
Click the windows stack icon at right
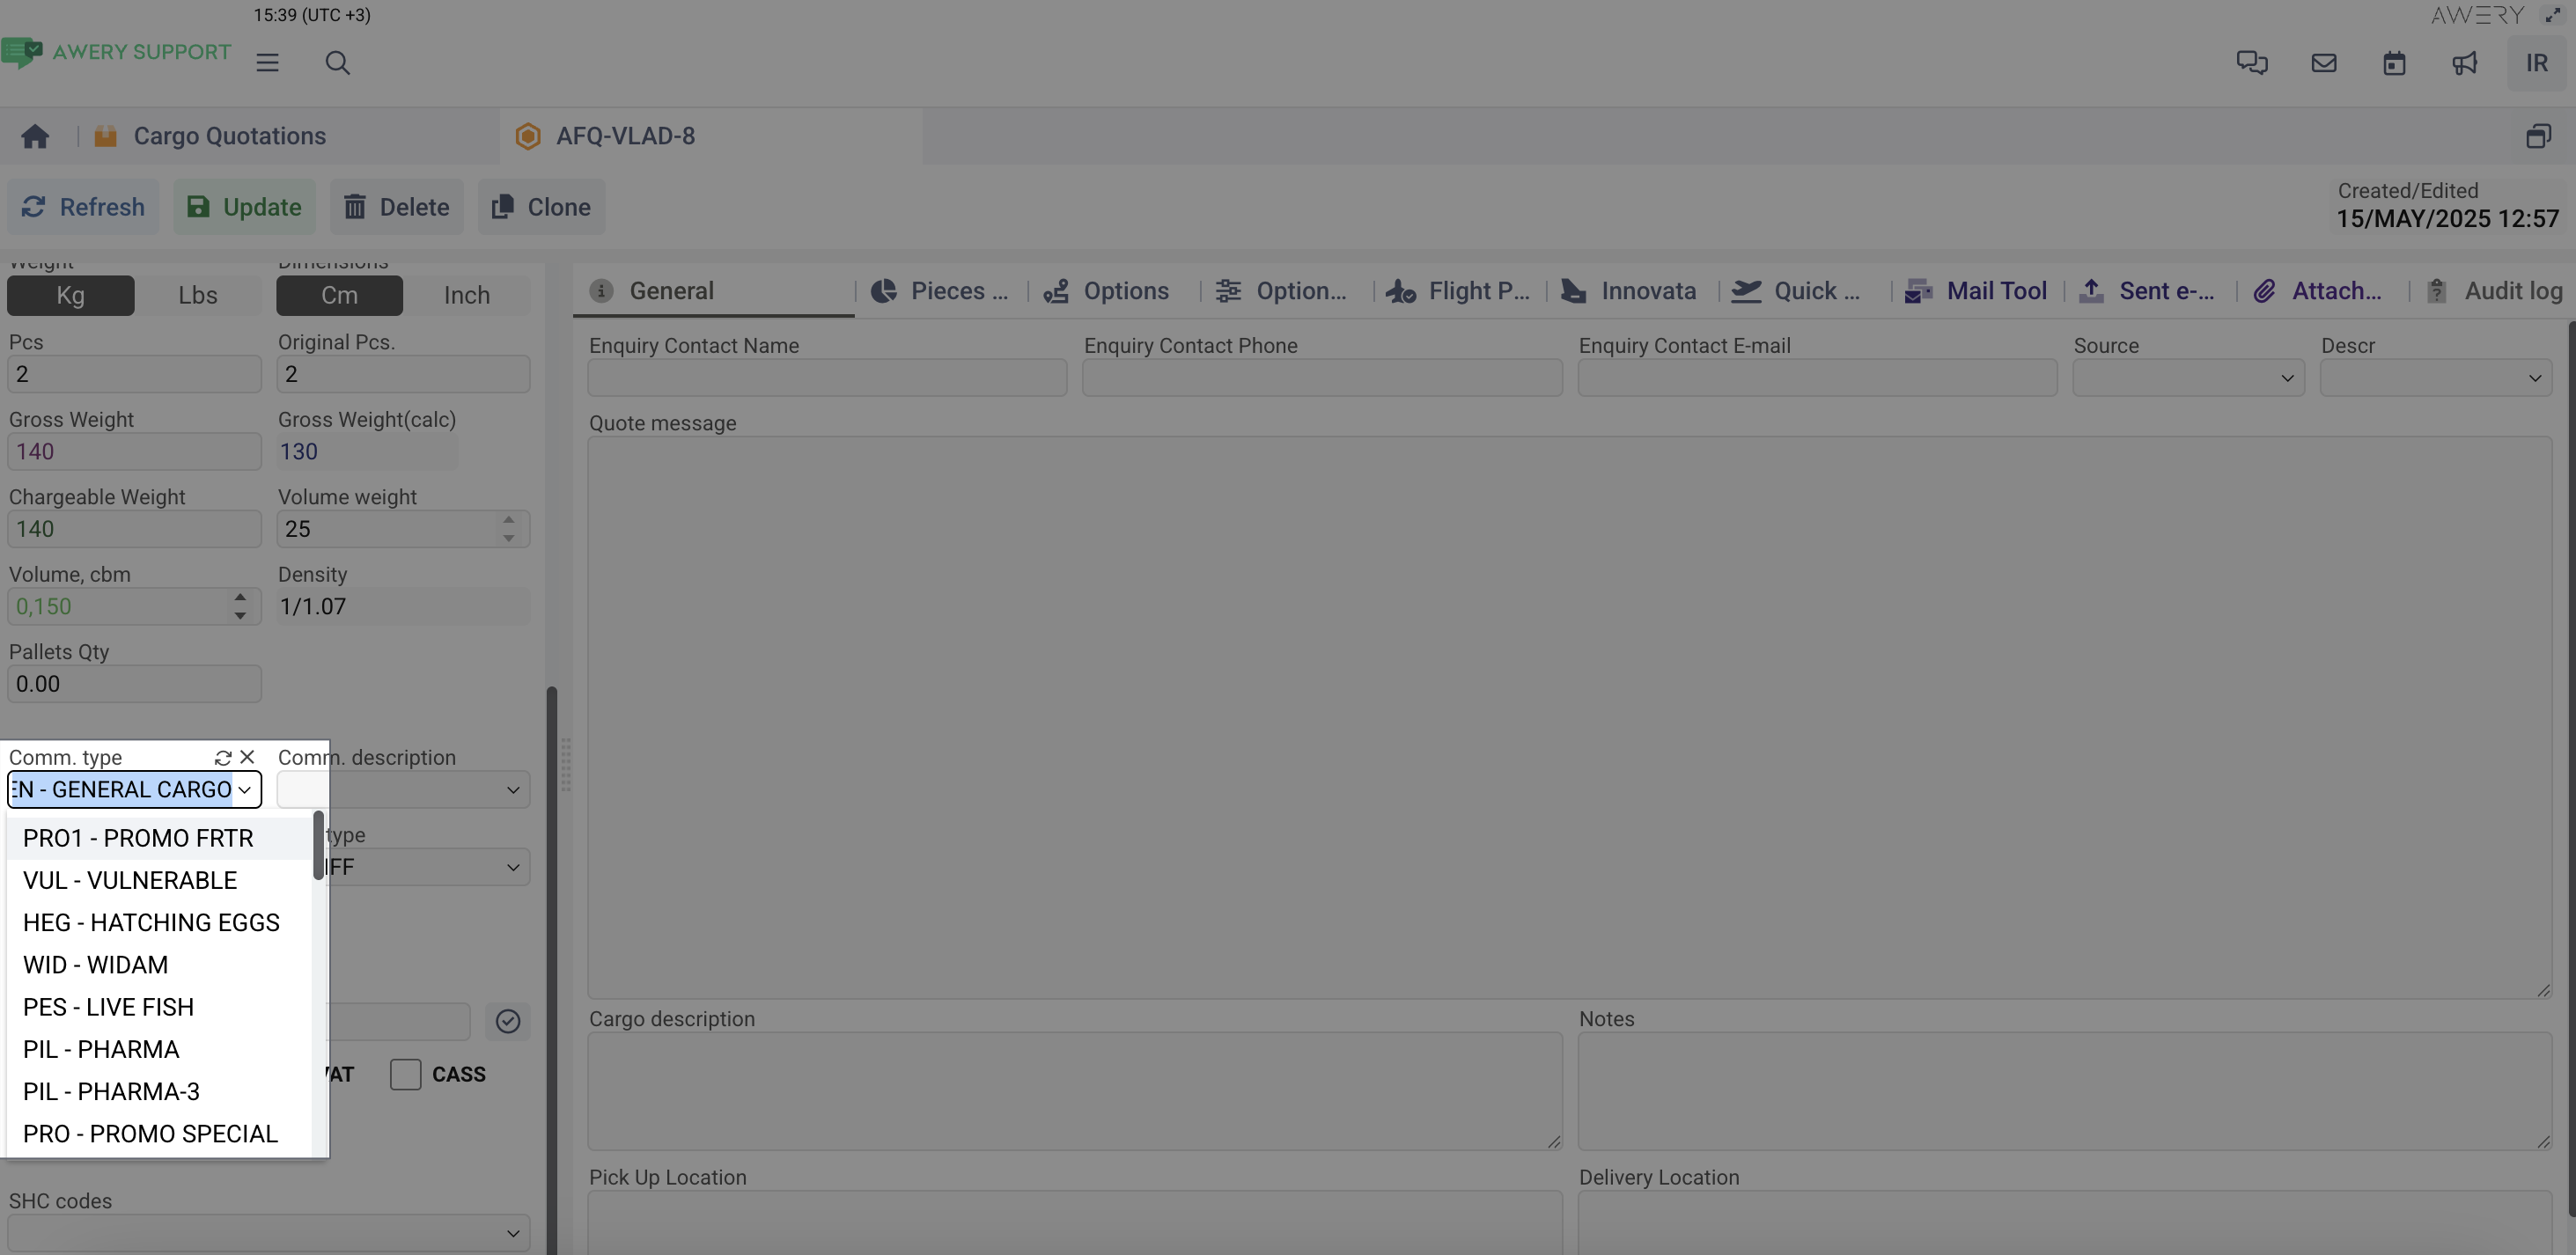[x=2538, y=136]
